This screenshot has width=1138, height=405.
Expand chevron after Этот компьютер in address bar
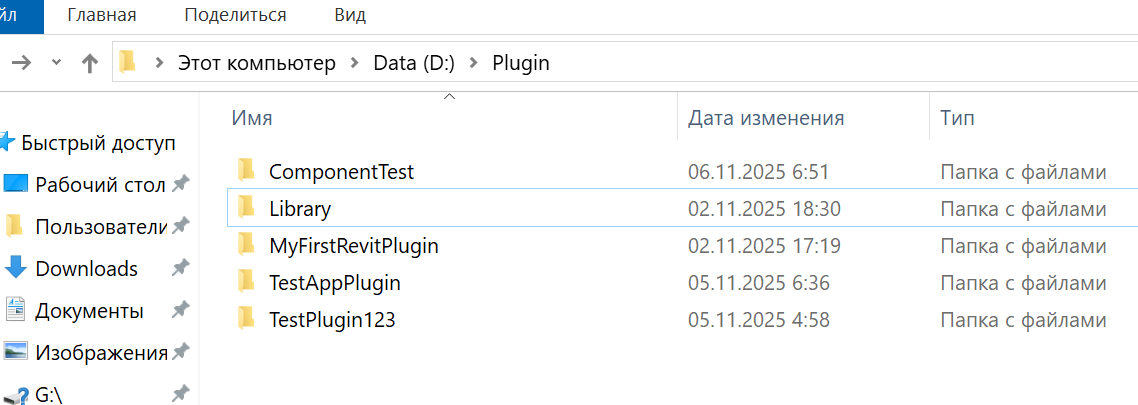click(x=354, y=64)
